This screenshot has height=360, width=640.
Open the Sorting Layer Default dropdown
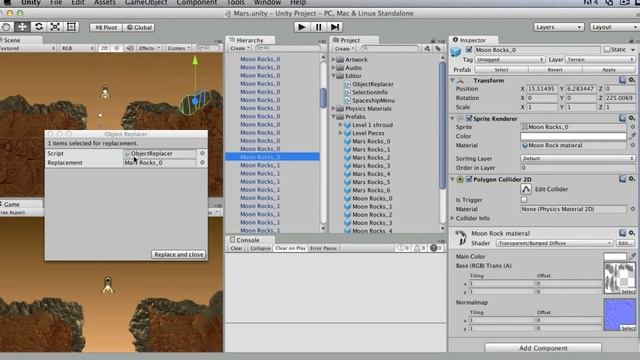click(x=578, y=158)
